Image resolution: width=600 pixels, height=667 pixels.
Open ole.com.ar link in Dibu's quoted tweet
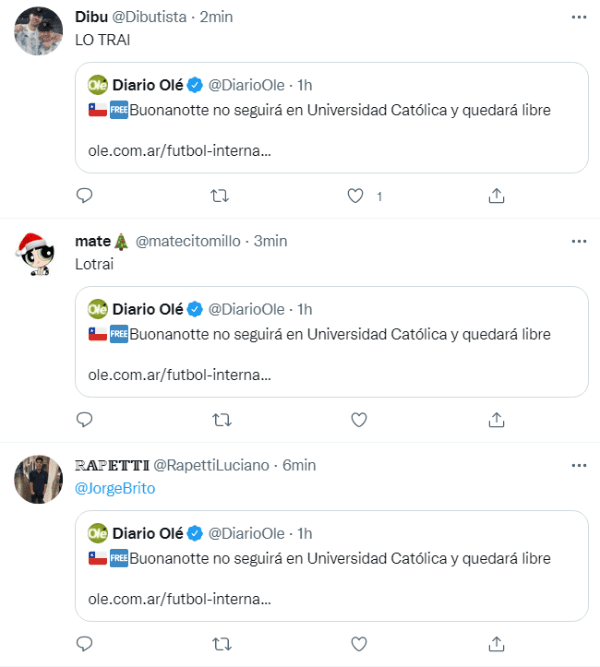coord(173,152)
